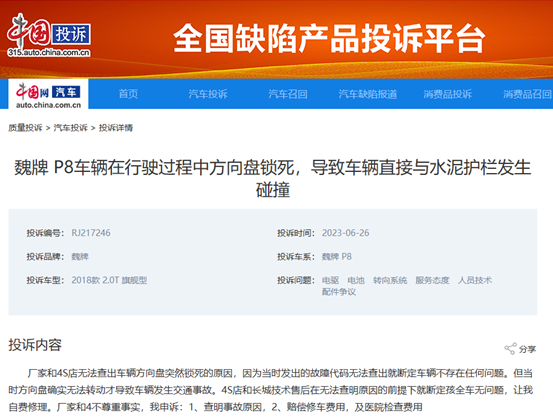The height and width of the screenshot is (417, 553).
Task: Open the 消费品召回 navigation item
Action: (527, 94)
